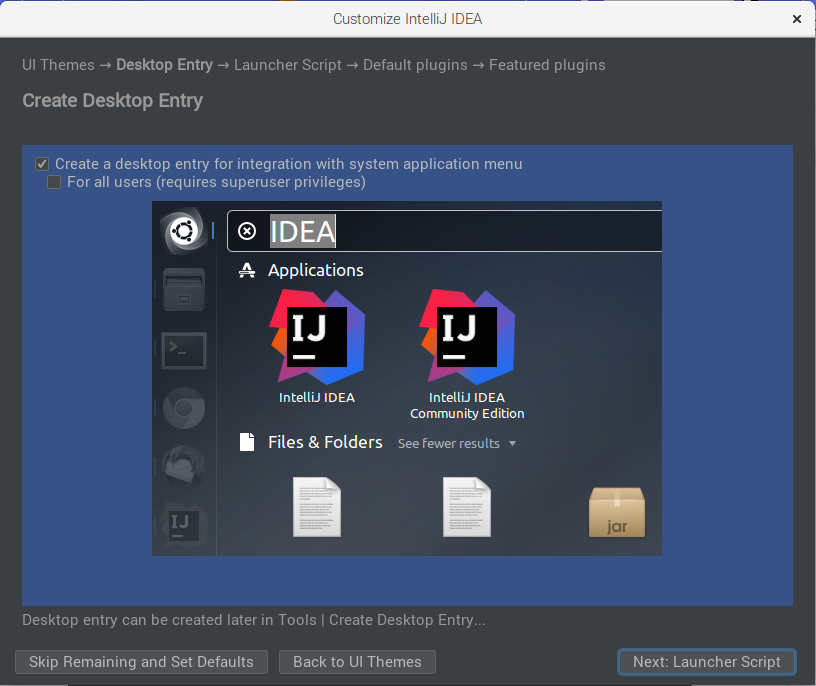Image resolution: width=816 pixels, height=686 pixels.
Task: Click the Files & Folders heading text
Action: click(x=325, y=442)
